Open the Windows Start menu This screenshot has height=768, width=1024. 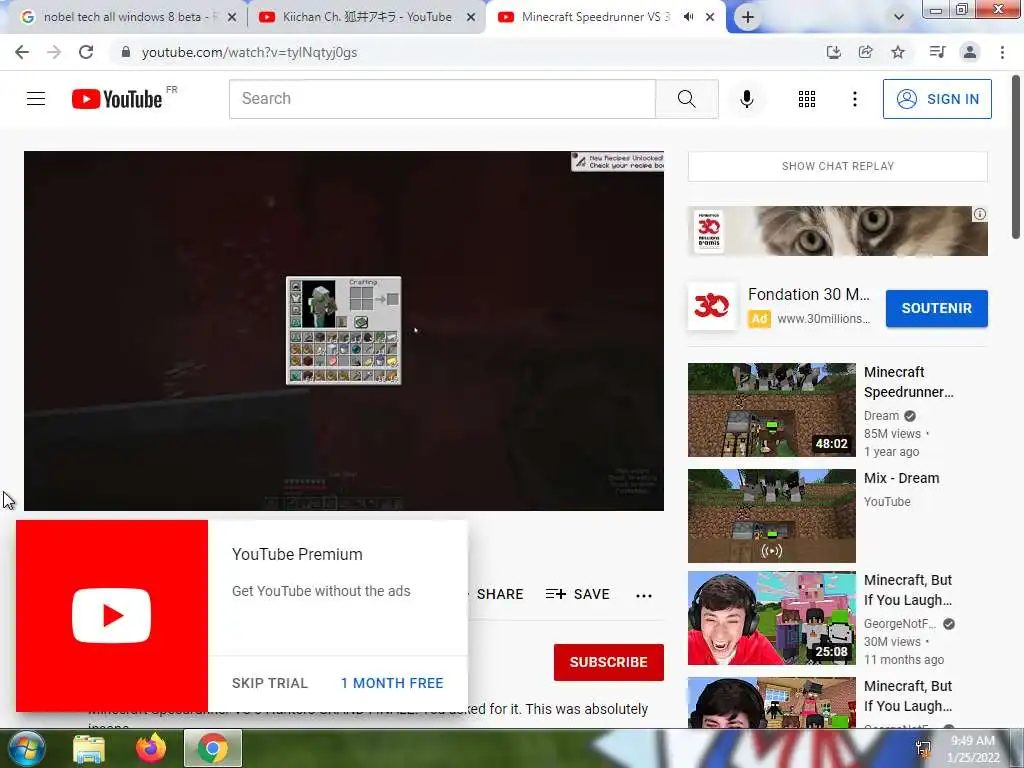27,748
